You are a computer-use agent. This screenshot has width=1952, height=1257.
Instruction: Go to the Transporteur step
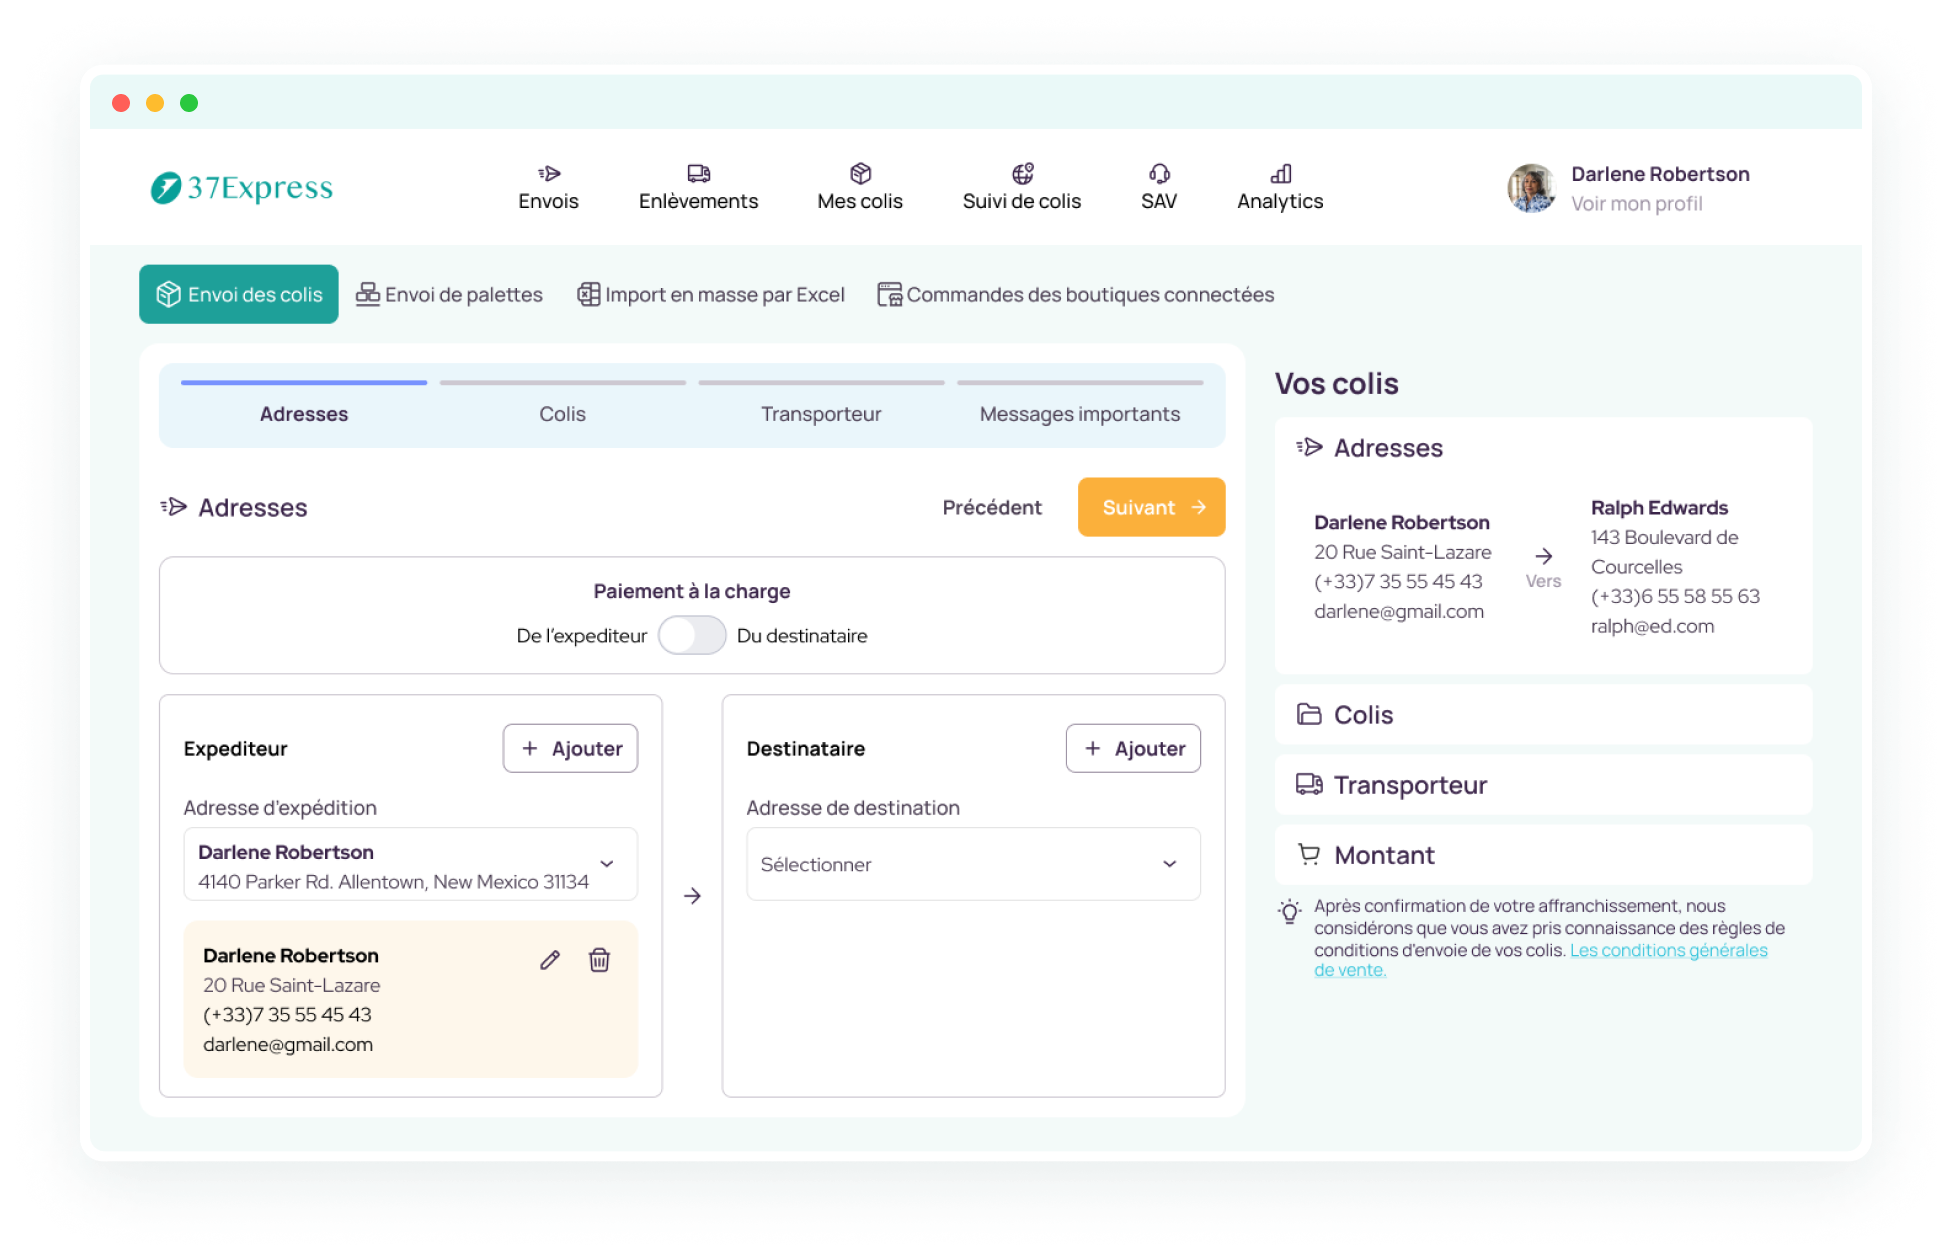pos(820,413)
